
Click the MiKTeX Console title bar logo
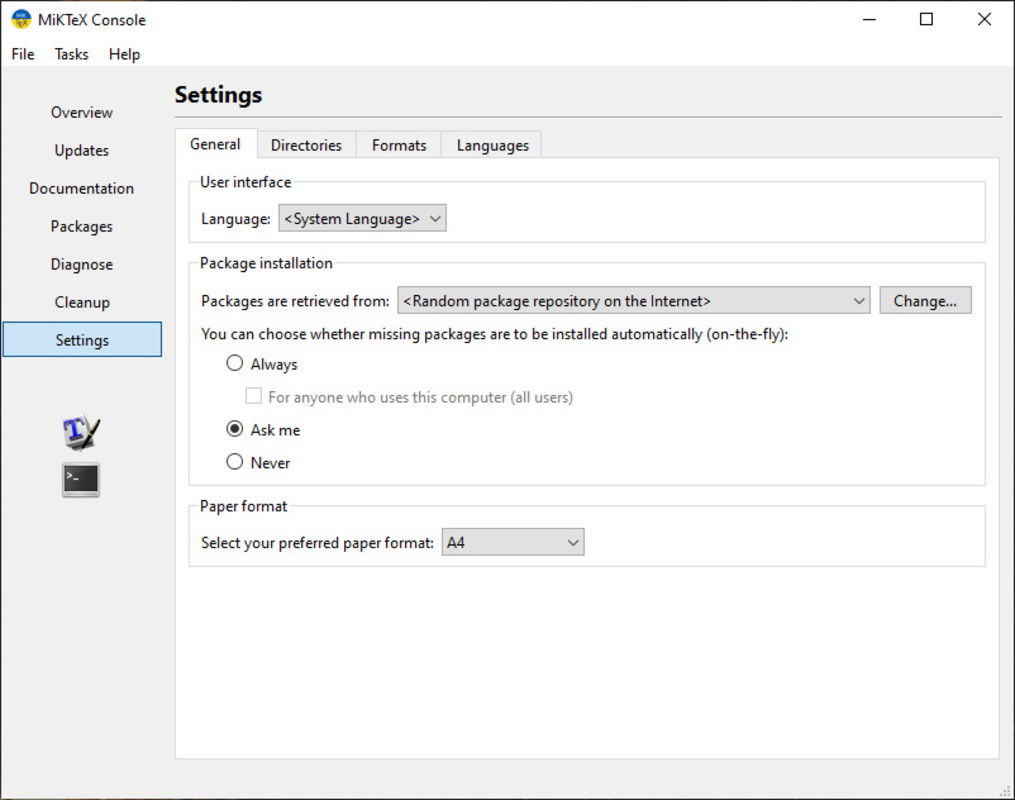point(21,19)
